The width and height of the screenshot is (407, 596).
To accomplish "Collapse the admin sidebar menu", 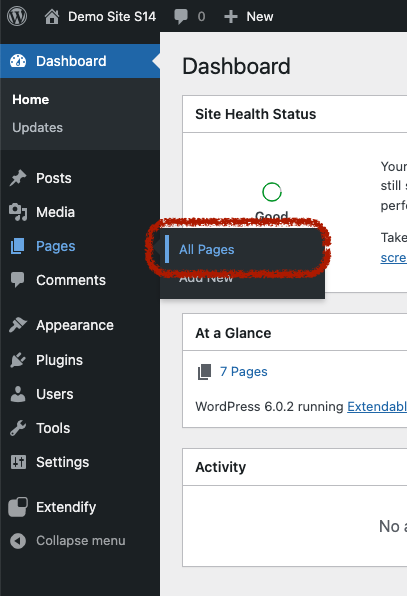I will click(68, 541).
